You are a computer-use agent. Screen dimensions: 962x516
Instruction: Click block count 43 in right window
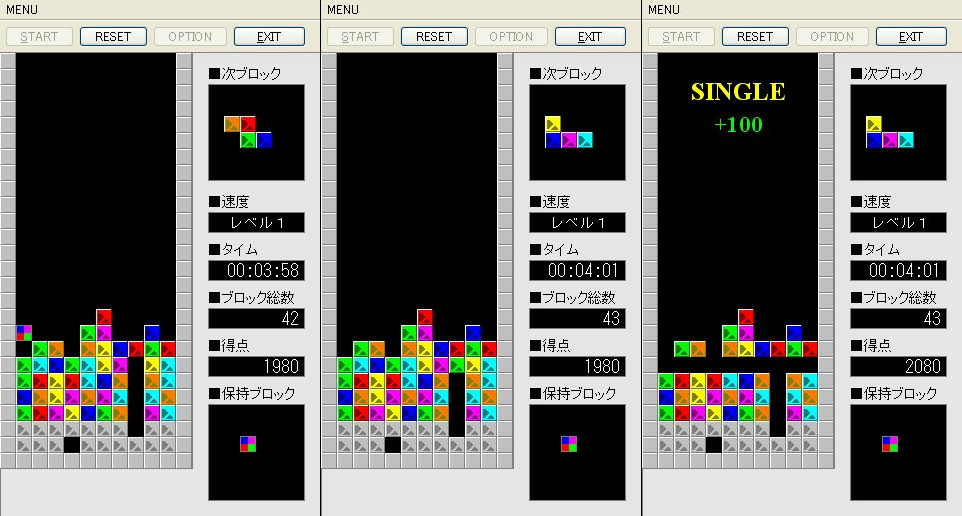coord(898,318)
